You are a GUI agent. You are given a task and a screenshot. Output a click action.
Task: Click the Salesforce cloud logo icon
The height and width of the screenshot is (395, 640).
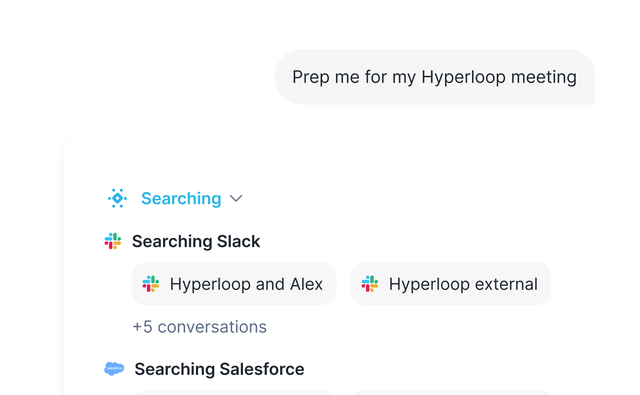pos(114,369)
